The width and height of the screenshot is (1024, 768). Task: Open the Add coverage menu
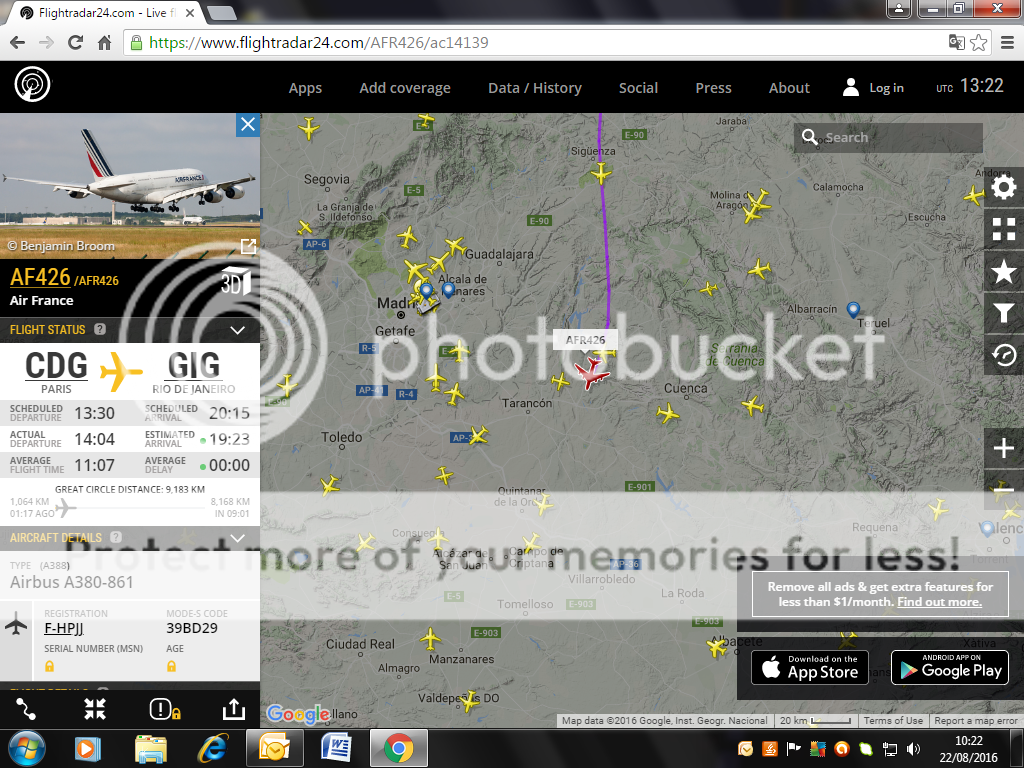tap(405, 88)
